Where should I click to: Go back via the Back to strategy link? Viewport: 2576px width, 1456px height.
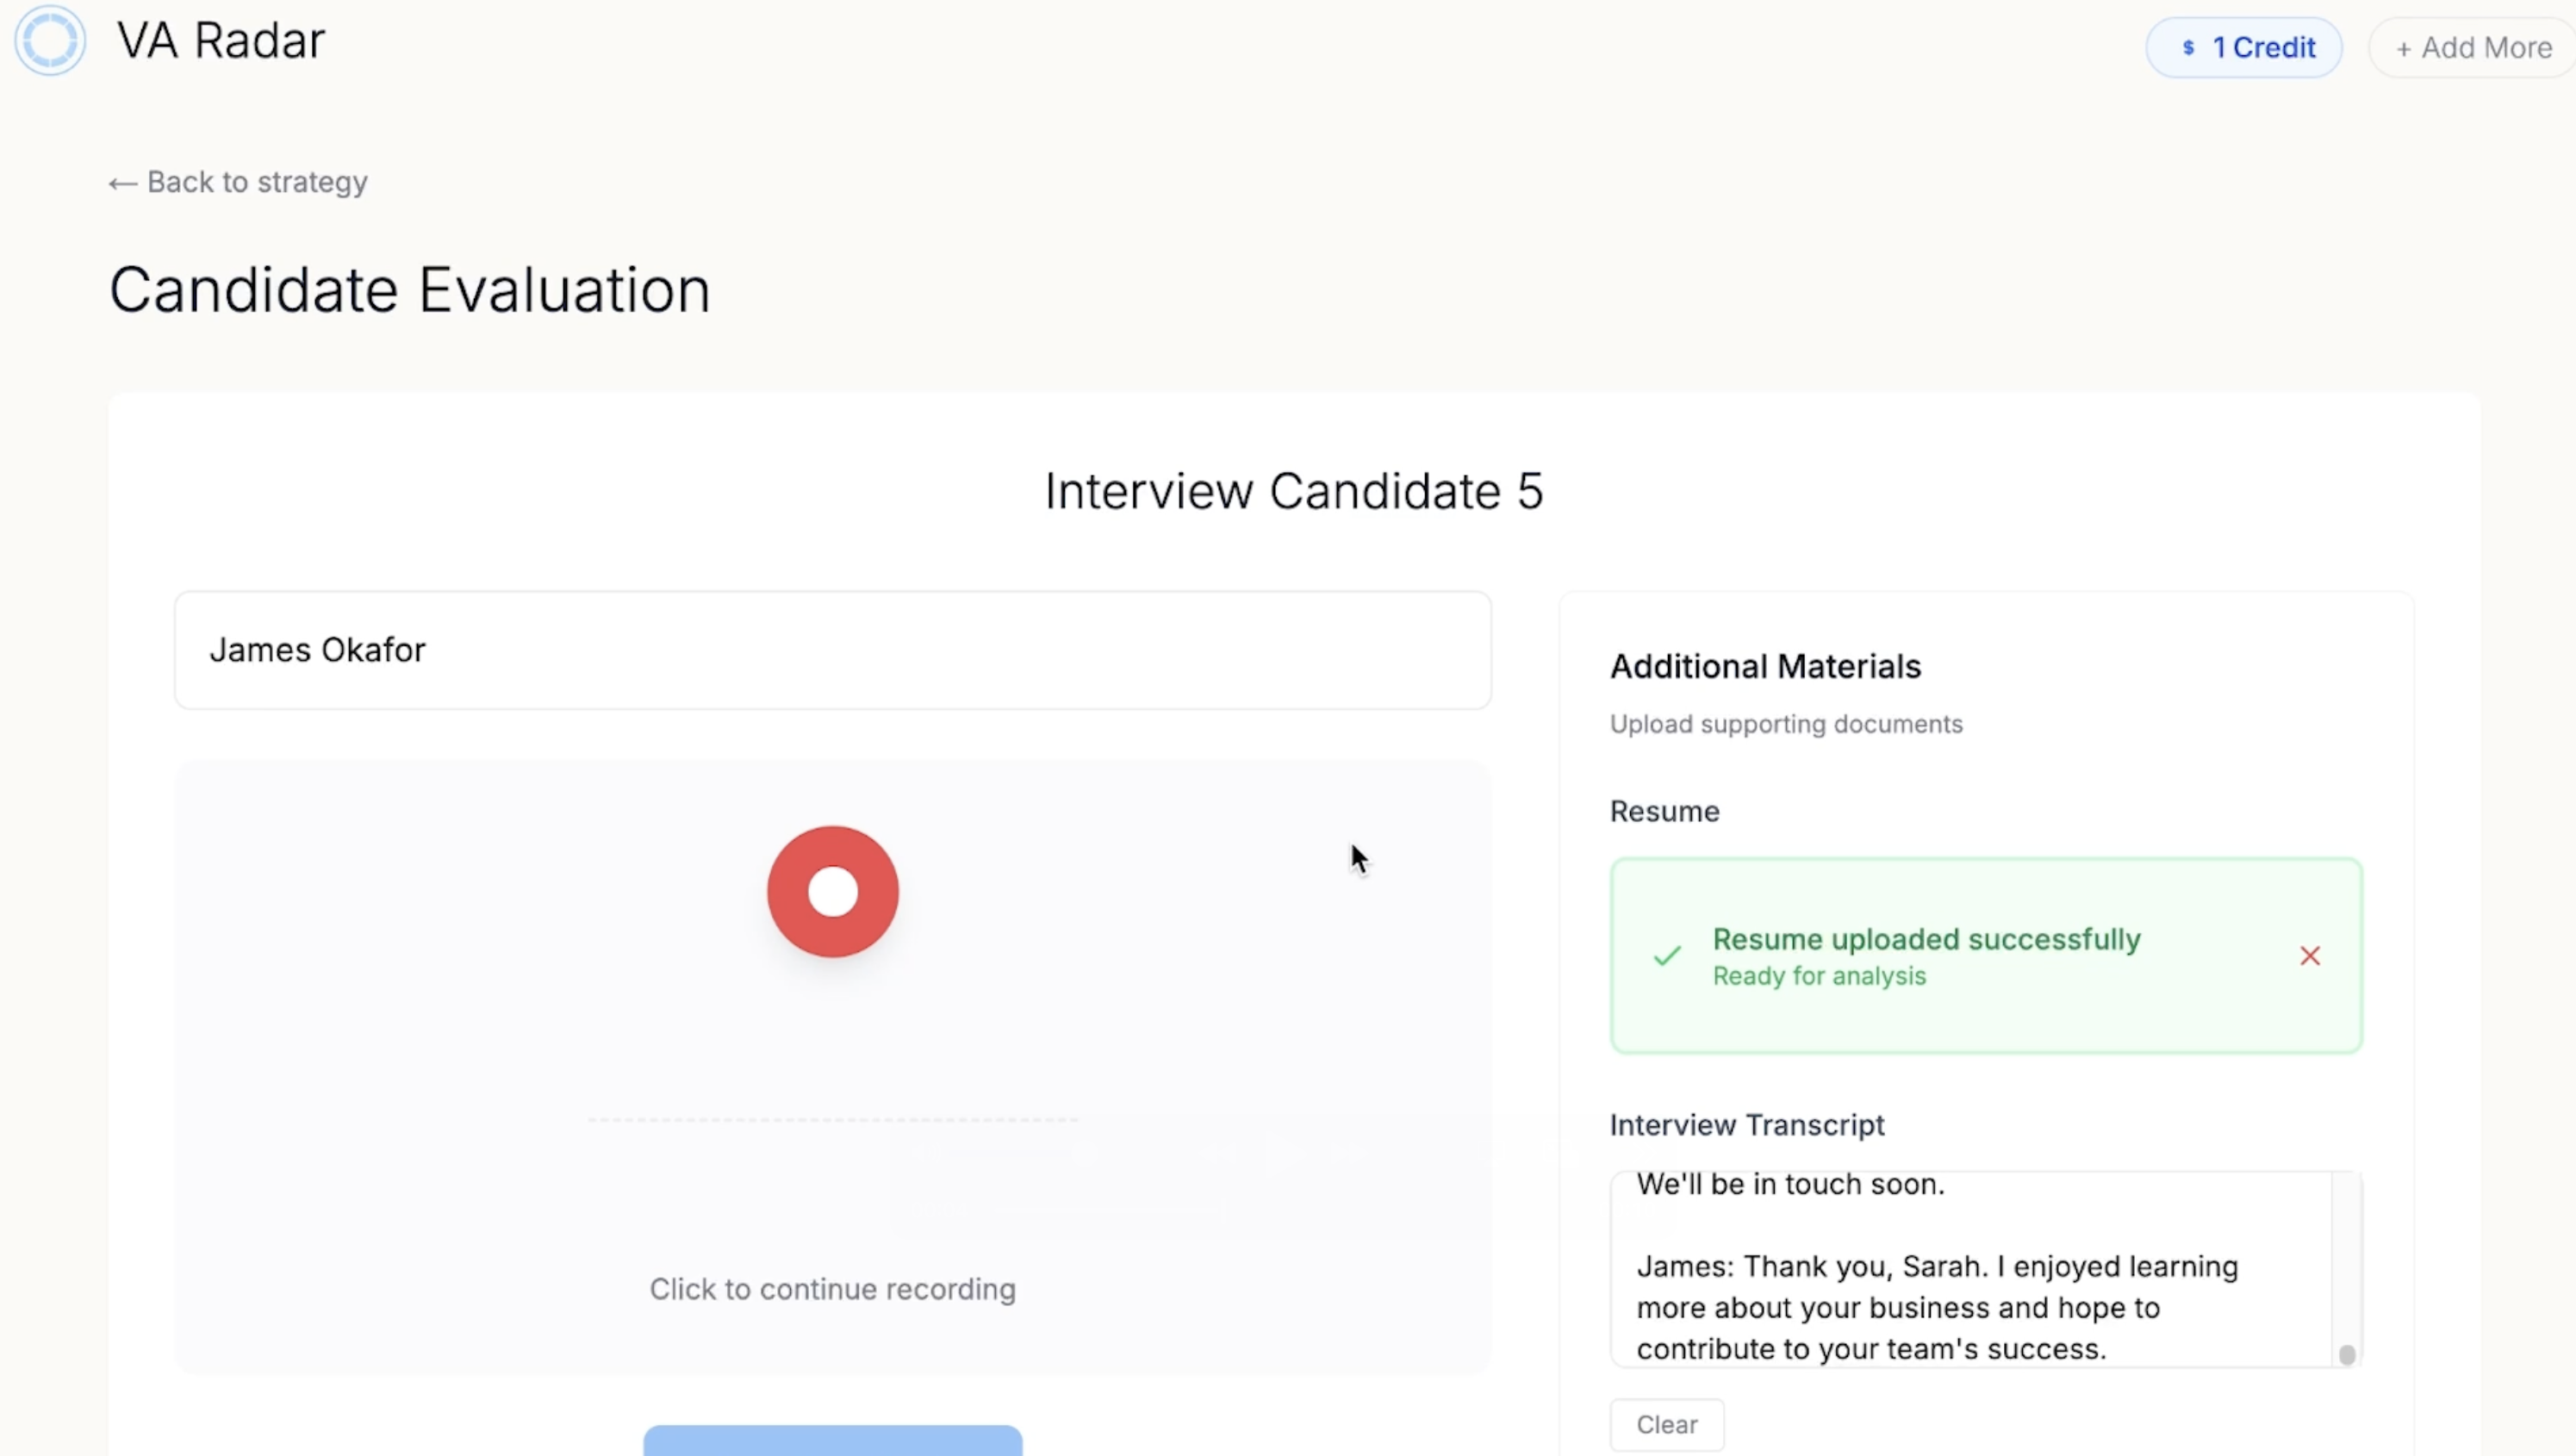[238, 182]
